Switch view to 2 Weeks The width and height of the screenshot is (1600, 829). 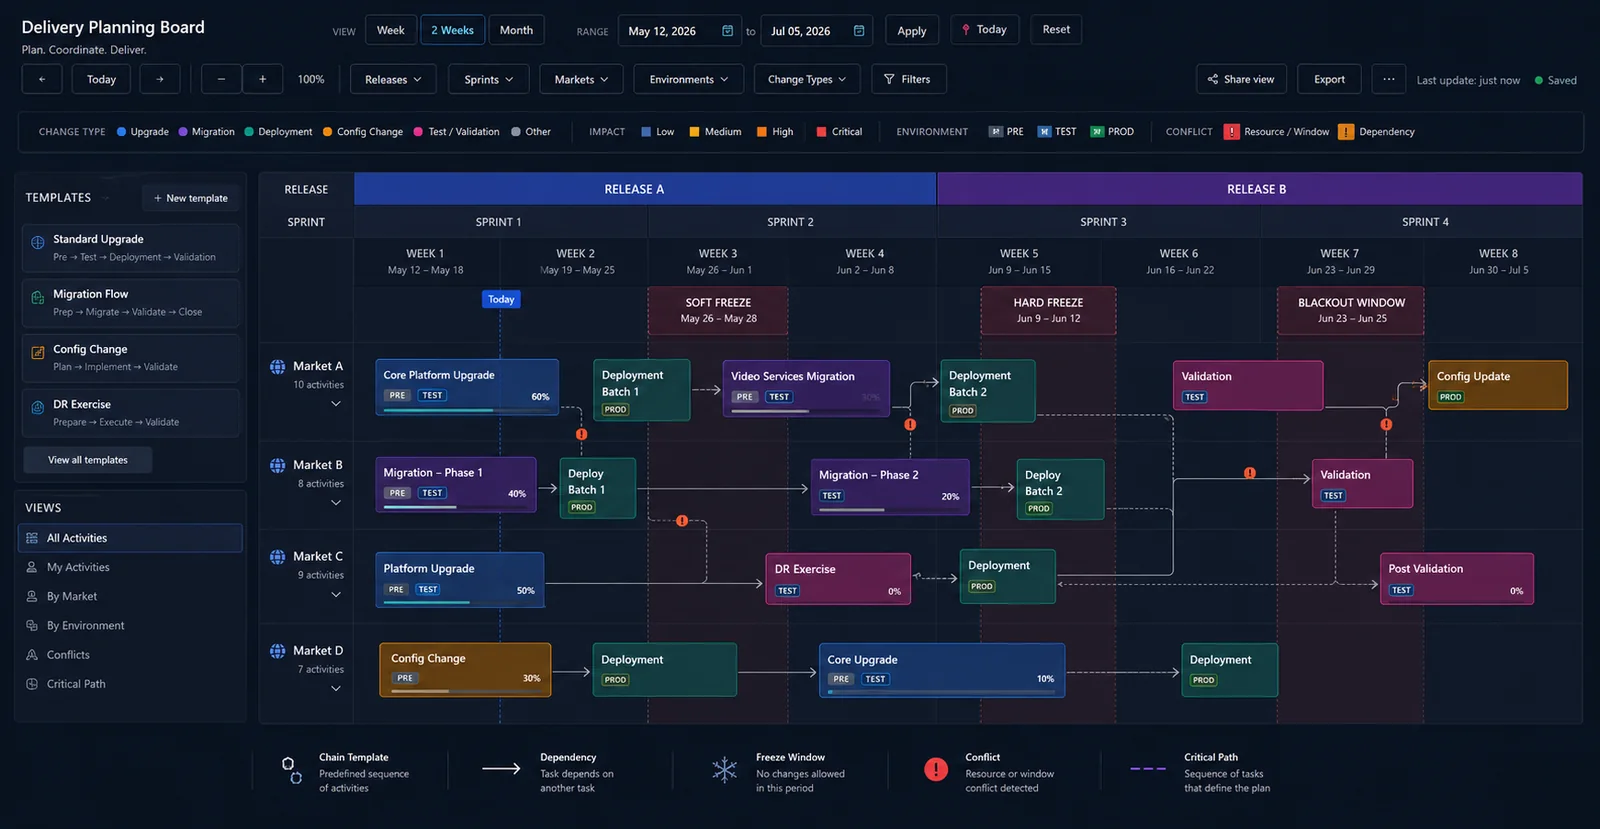point(453,30)
